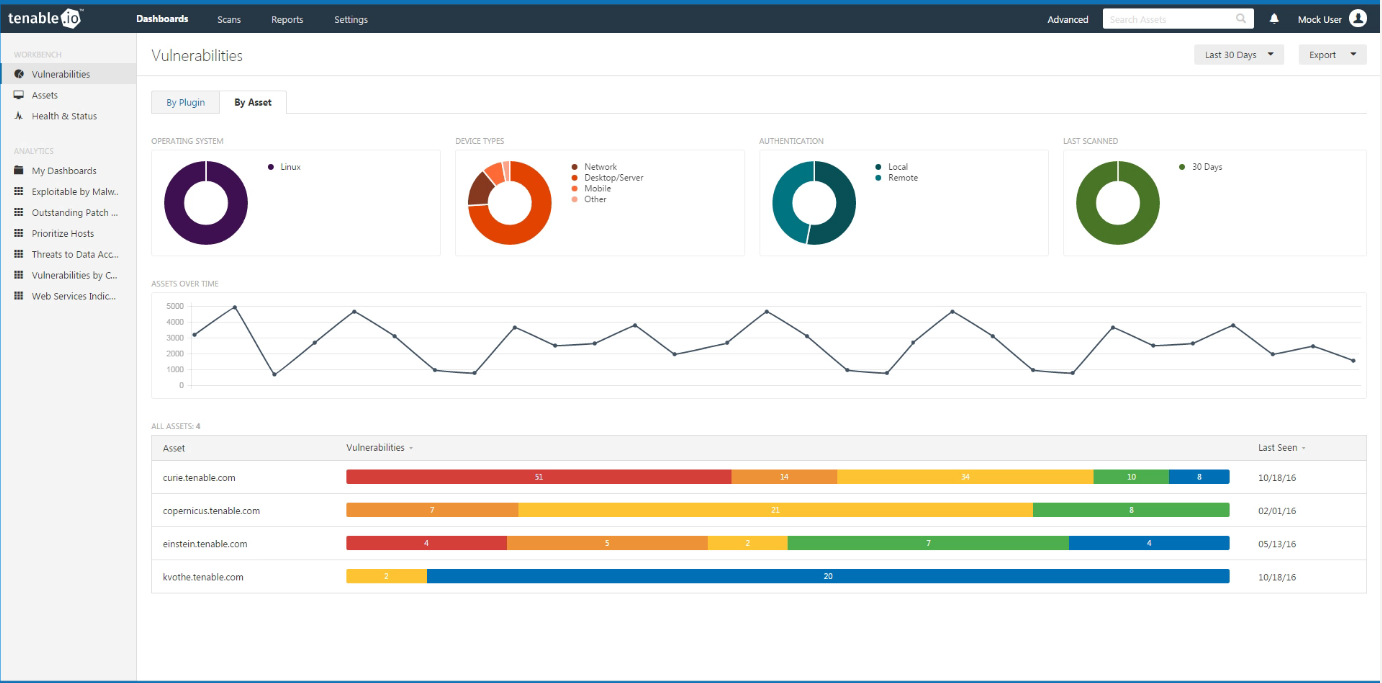Click the grid icon beside Prioritize Hosts

[19, 234]
